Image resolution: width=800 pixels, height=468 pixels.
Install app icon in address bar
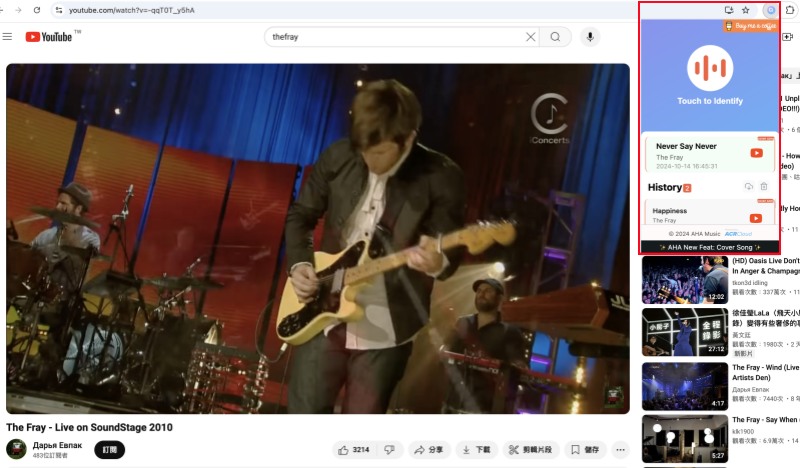click(729, 10)
